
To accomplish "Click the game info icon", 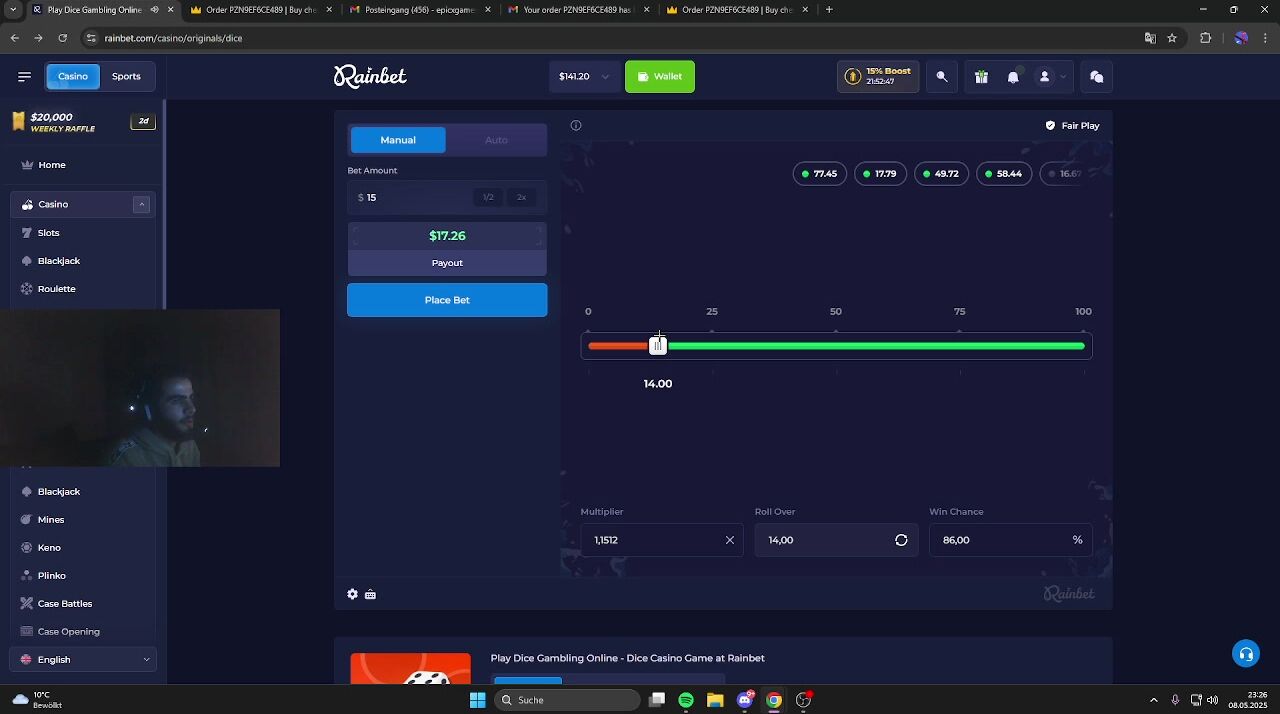I will (576, 126).
